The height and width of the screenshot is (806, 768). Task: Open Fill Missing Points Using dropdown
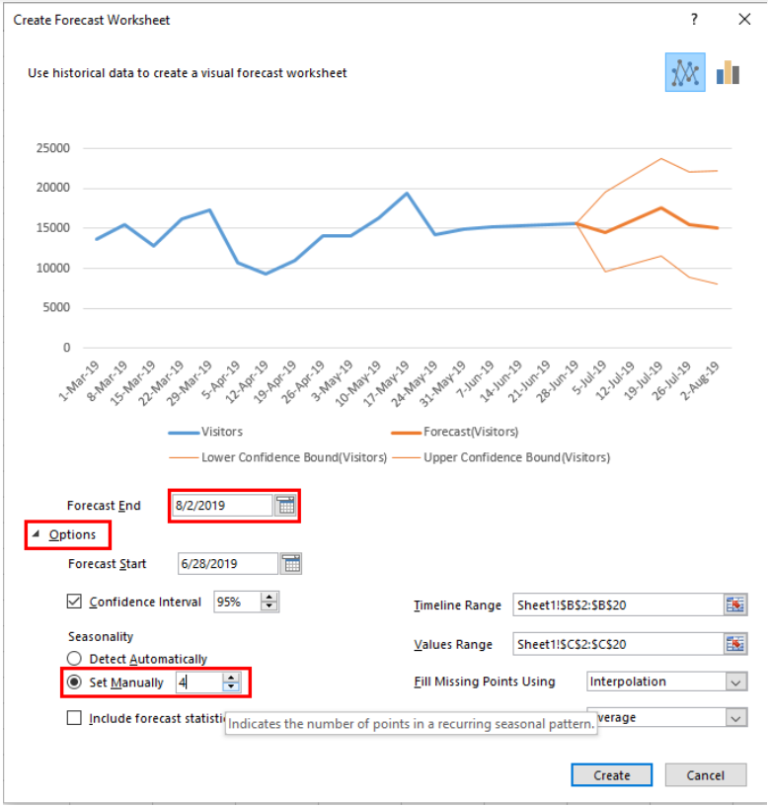pyautogui.click(x=736, y=682)
